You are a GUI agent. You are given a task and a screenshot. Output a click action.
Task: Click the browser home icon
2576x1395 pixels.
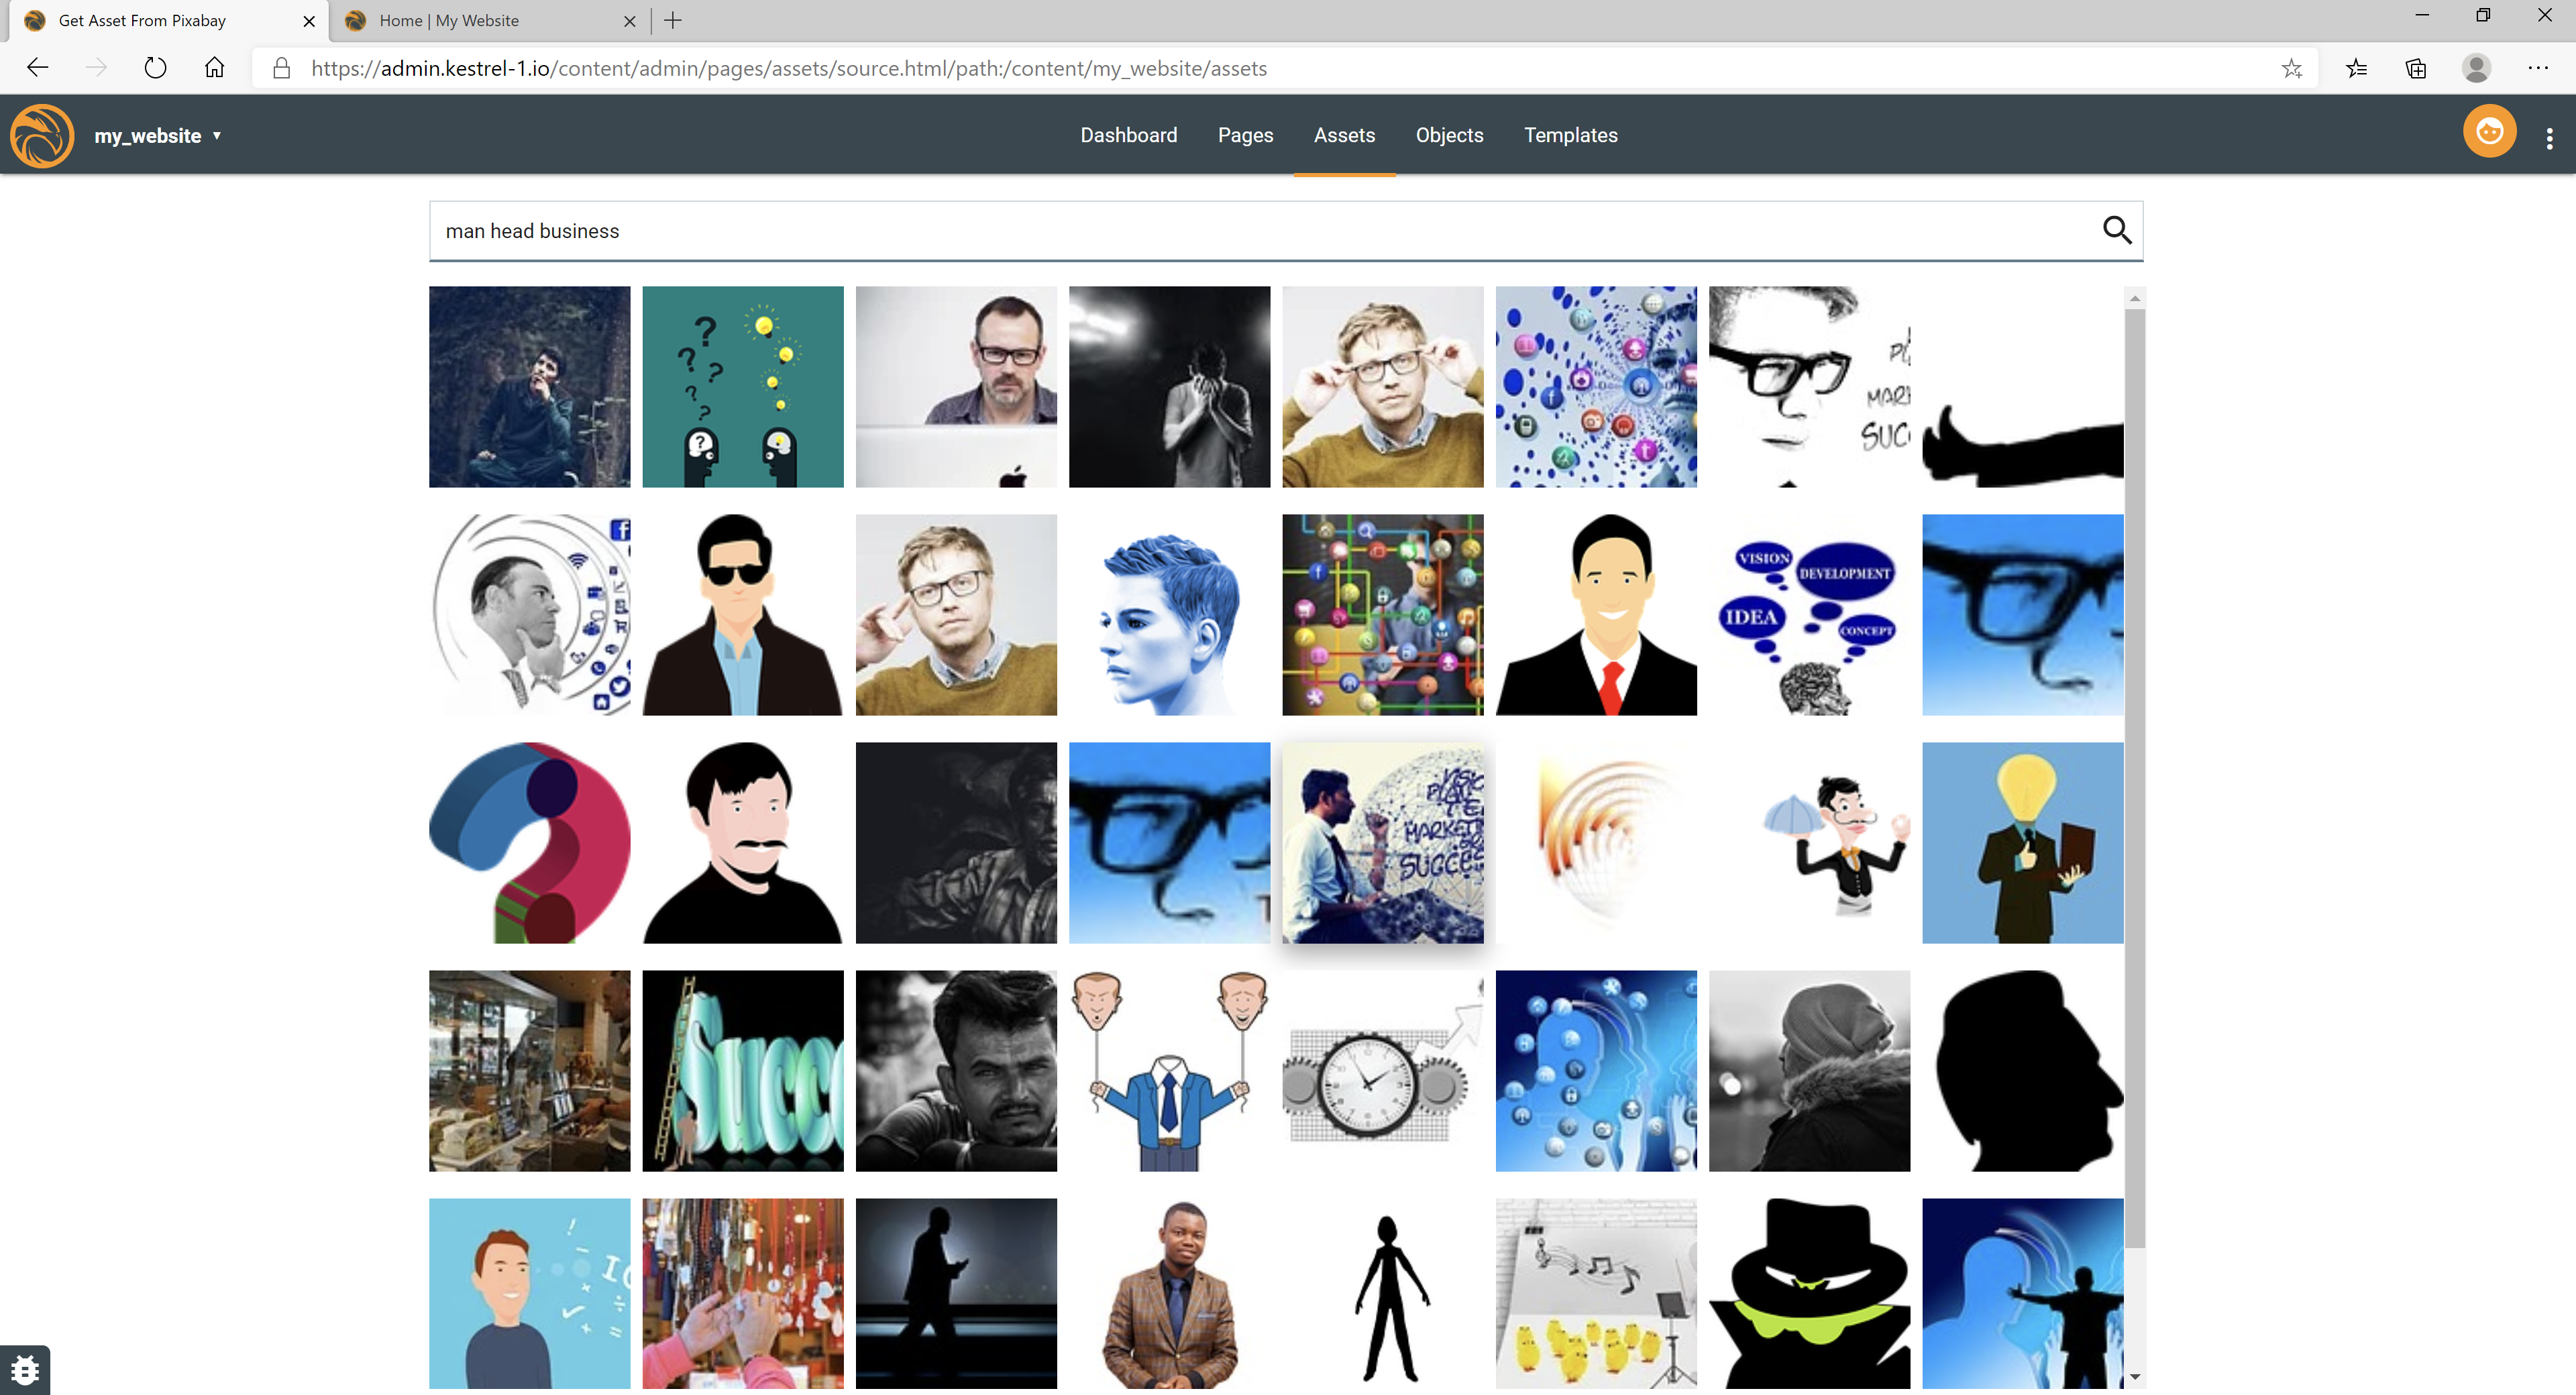[x=214, y=68]
